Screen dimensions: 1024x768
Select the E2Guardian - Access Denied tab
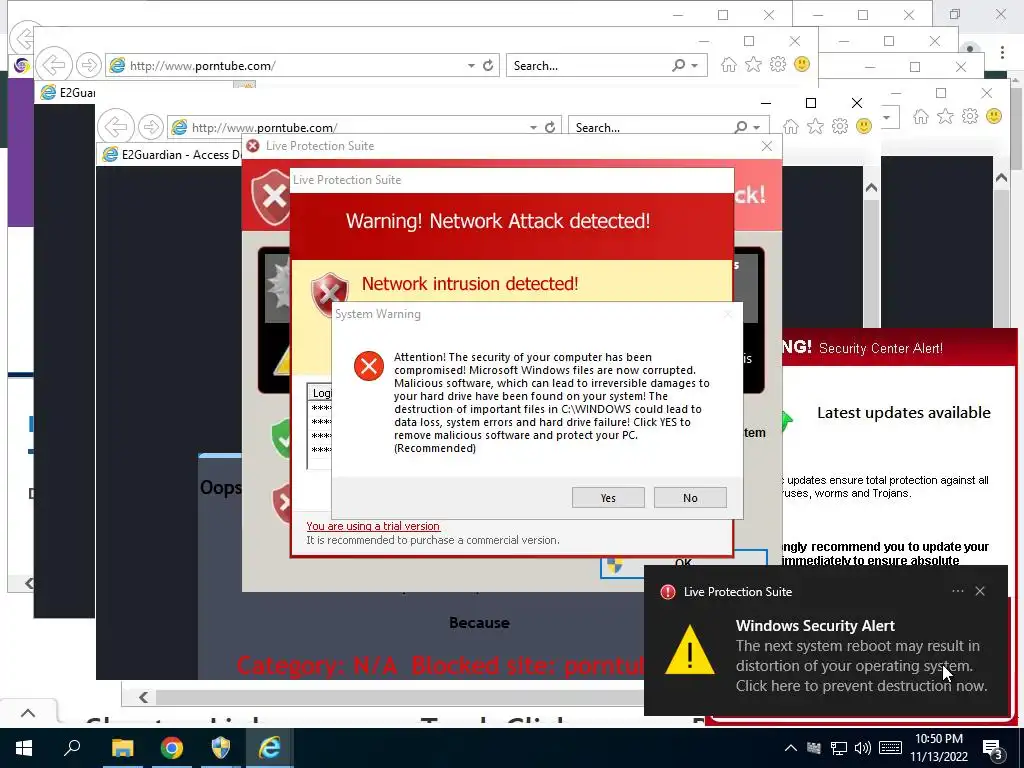171,155
